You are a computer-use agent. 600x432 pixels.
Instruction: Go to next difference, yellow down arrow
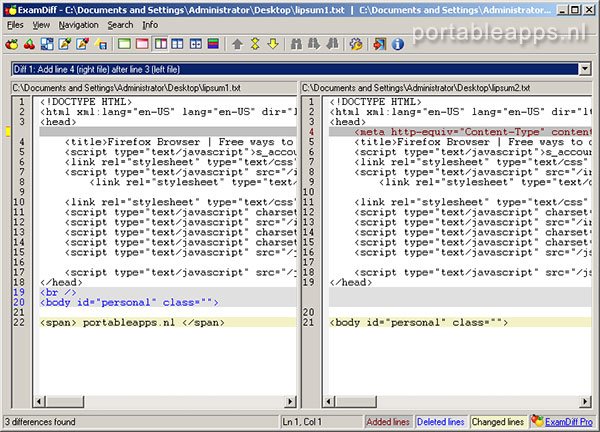click(273, 44)
